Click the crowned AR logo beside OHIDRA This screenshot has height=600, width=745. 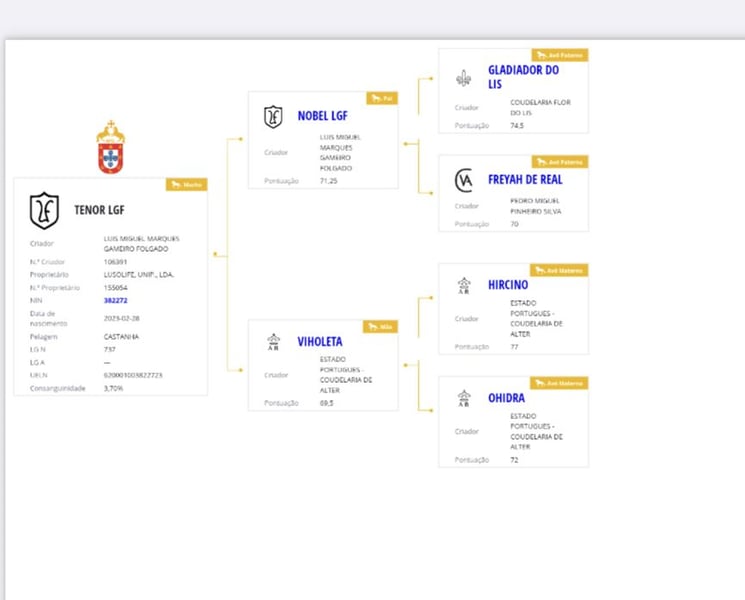pyautogui.click(x=463, y=398)
